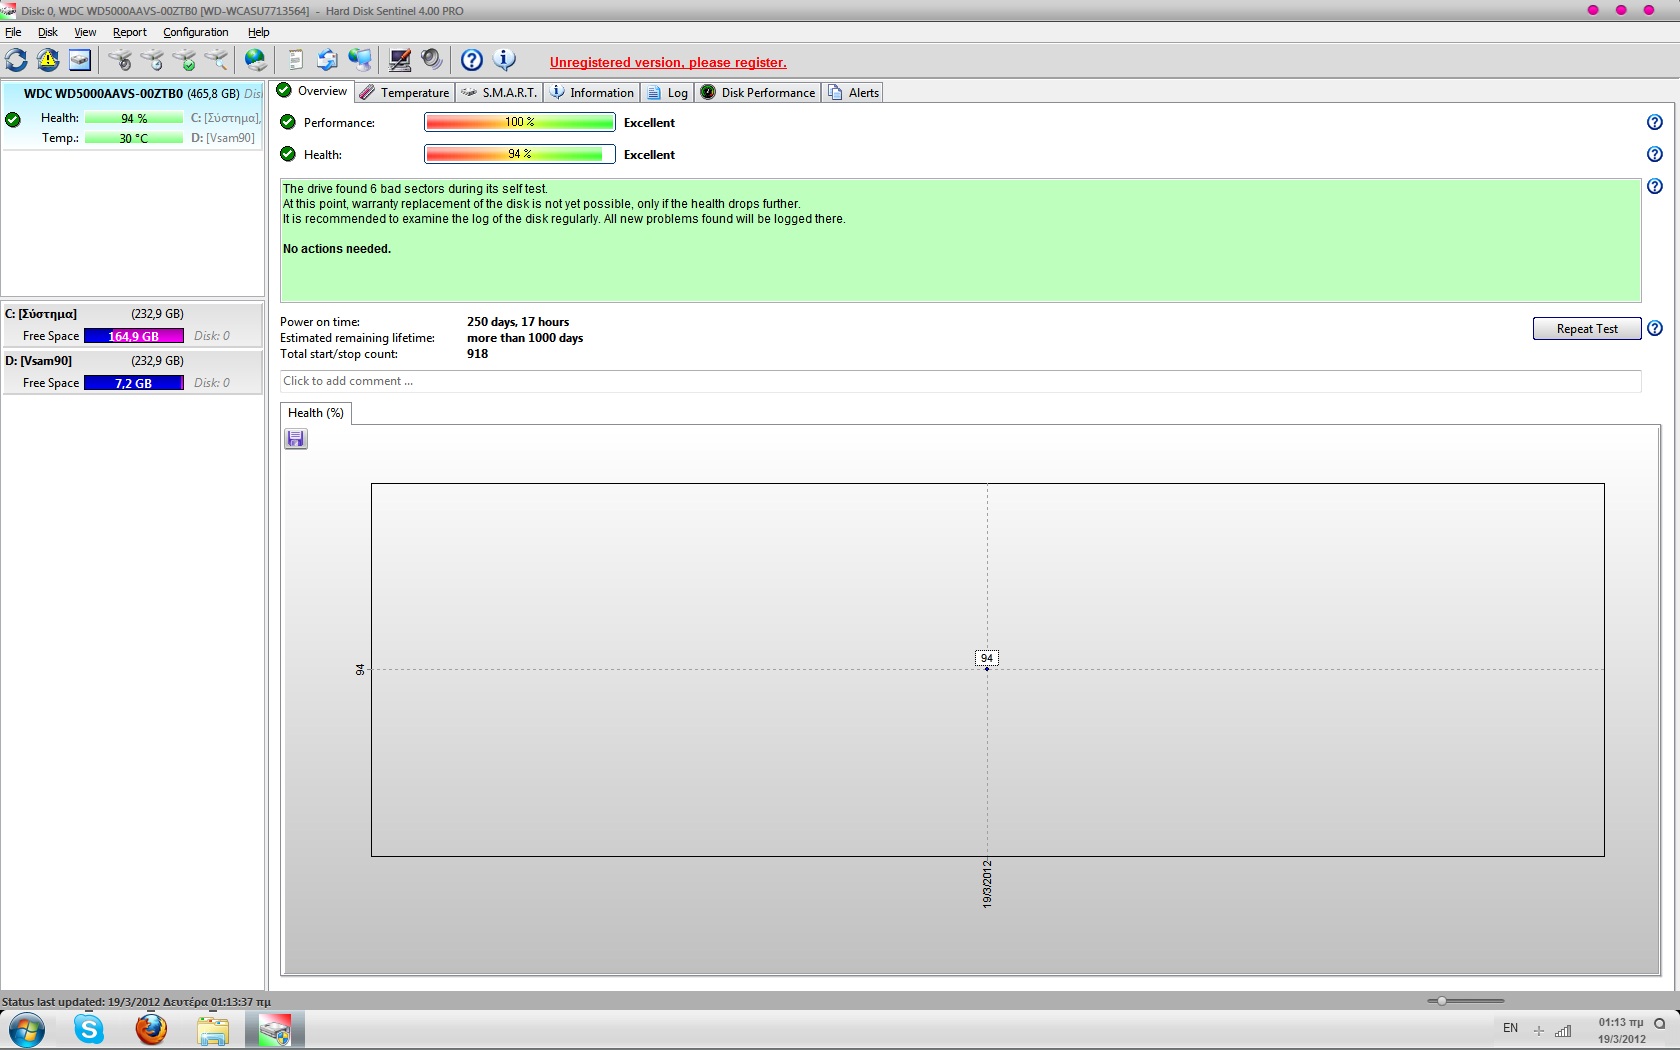This screenshot has width=1680, height=1050.
Task: Click the disk test icon with clock
Action: pos(152,60)
